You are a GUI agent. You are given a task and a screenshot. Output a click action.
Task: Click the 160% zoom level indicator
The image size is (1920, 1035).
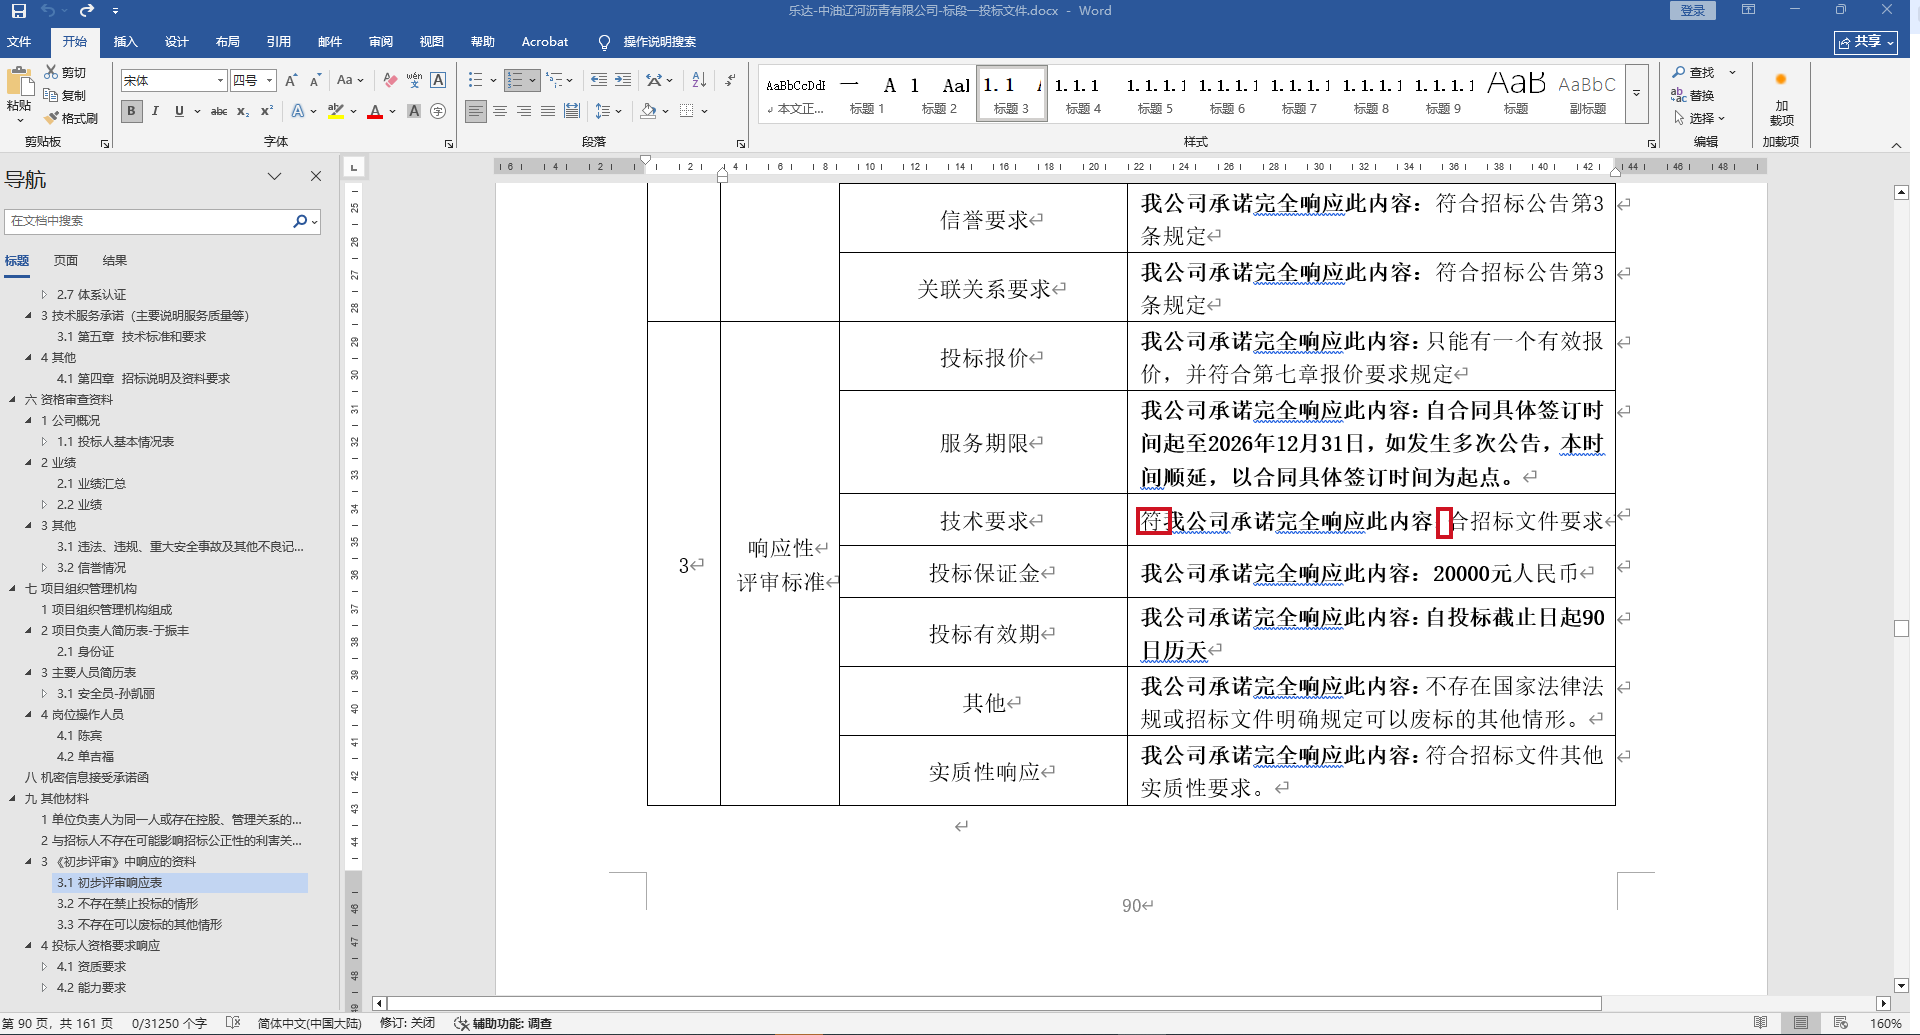1886,1023
